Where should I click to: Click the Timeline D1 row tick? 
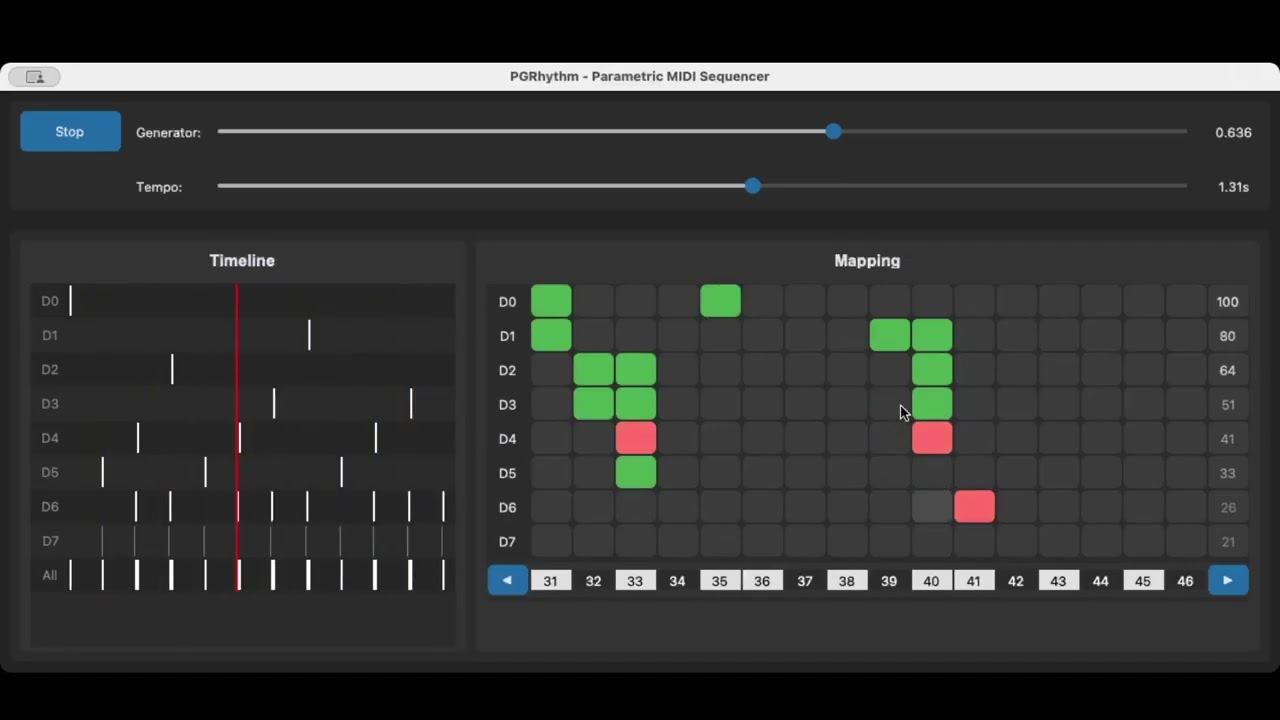(309, 335)
